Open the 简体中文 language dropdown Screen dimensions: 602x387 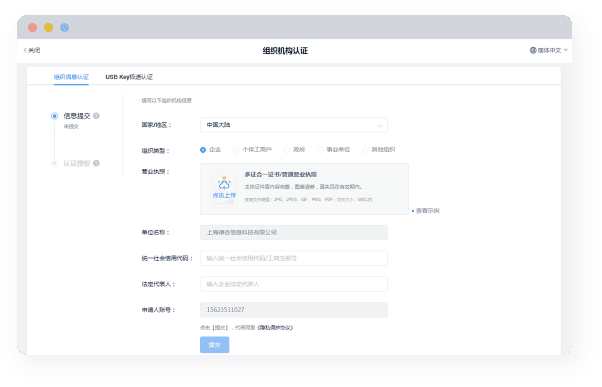click(549, 50)
